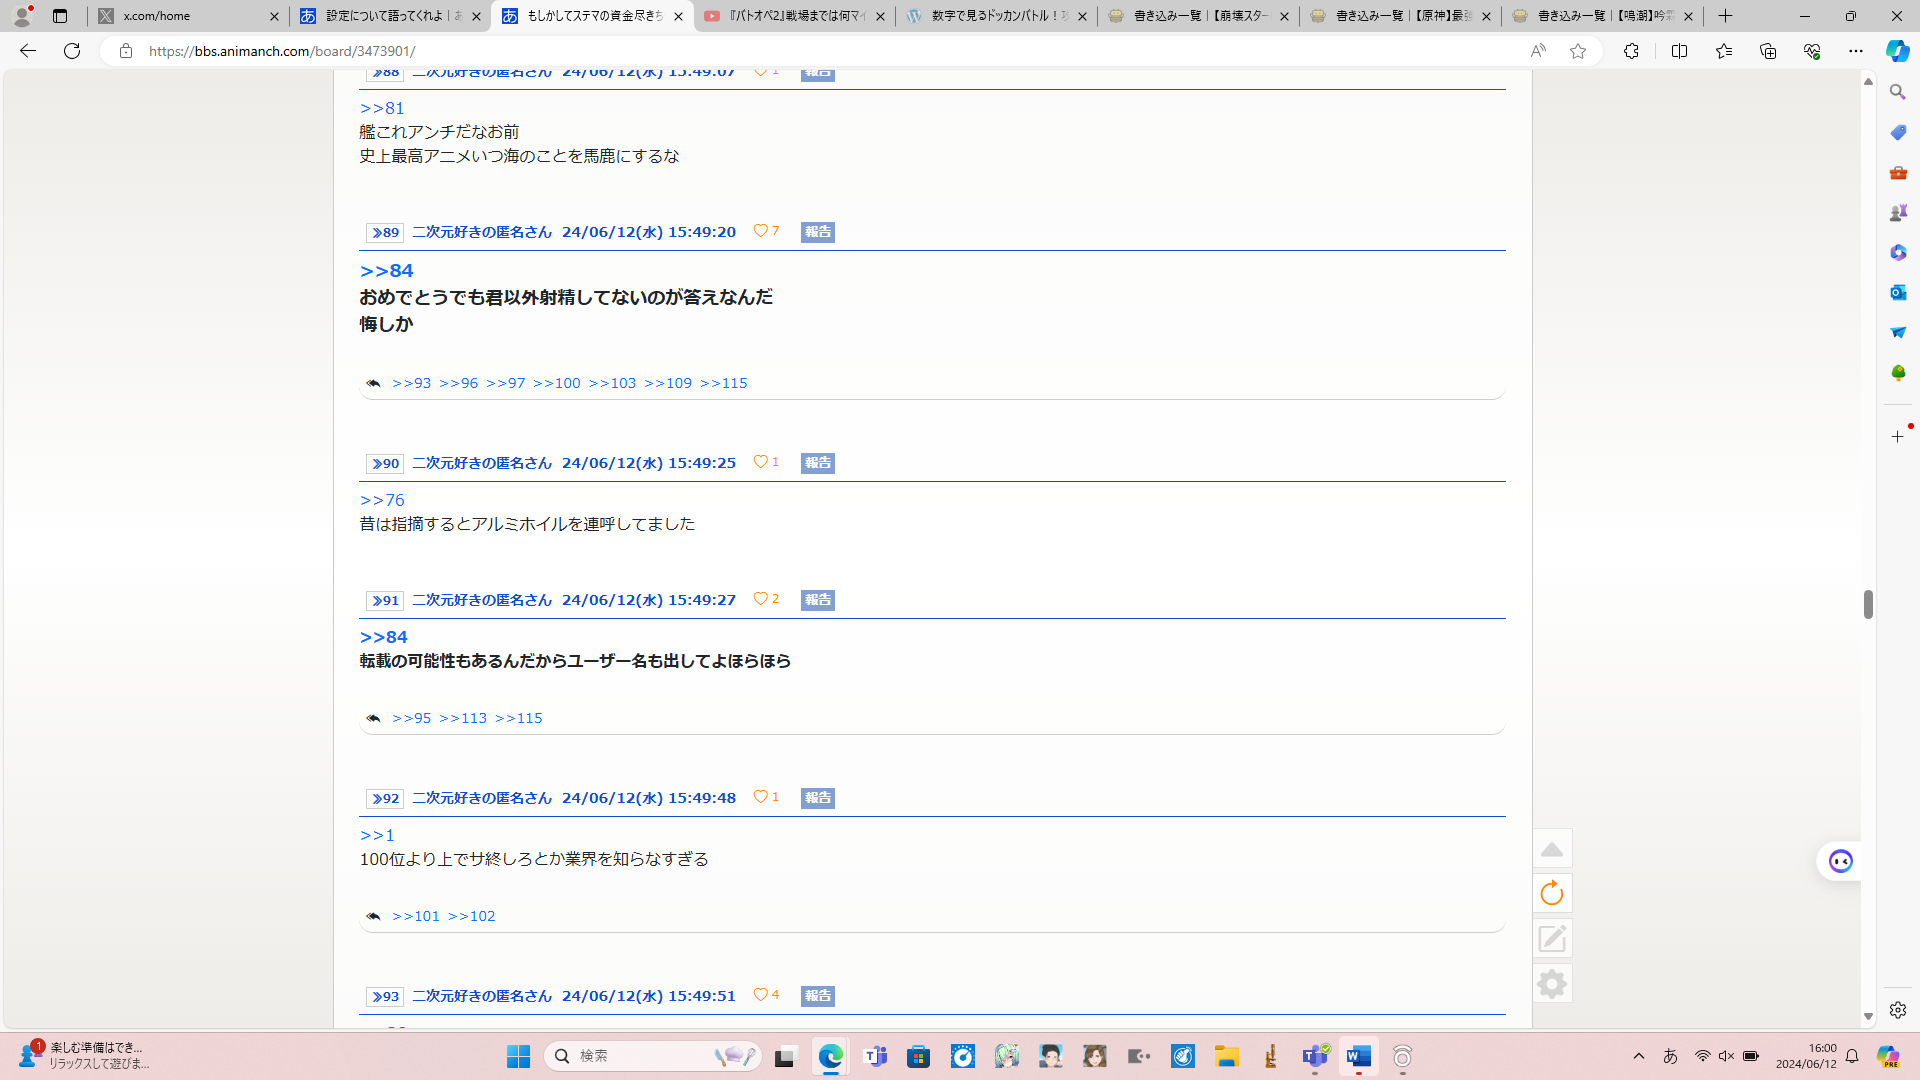Image resolution: width=1920 pixels, height=1080 pixels.
Task: Add page to favorites star icon
Action: (1578, 51)
